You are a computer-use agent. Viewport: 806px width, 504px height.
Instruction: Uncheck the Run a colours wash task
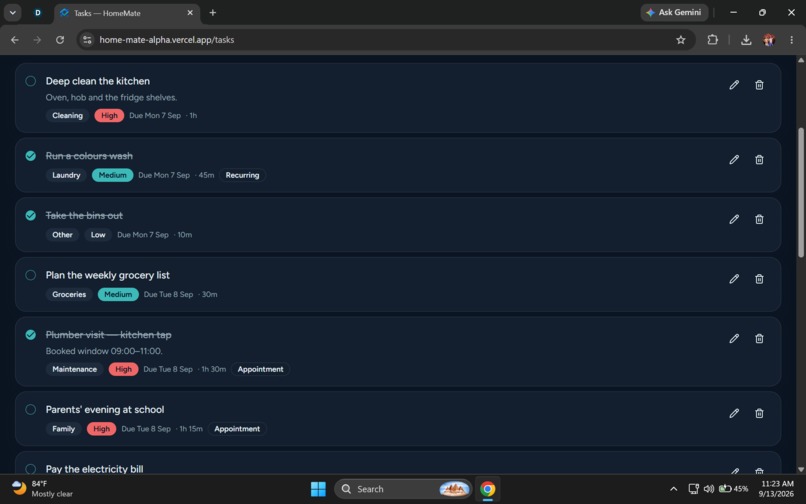(31, 155)
